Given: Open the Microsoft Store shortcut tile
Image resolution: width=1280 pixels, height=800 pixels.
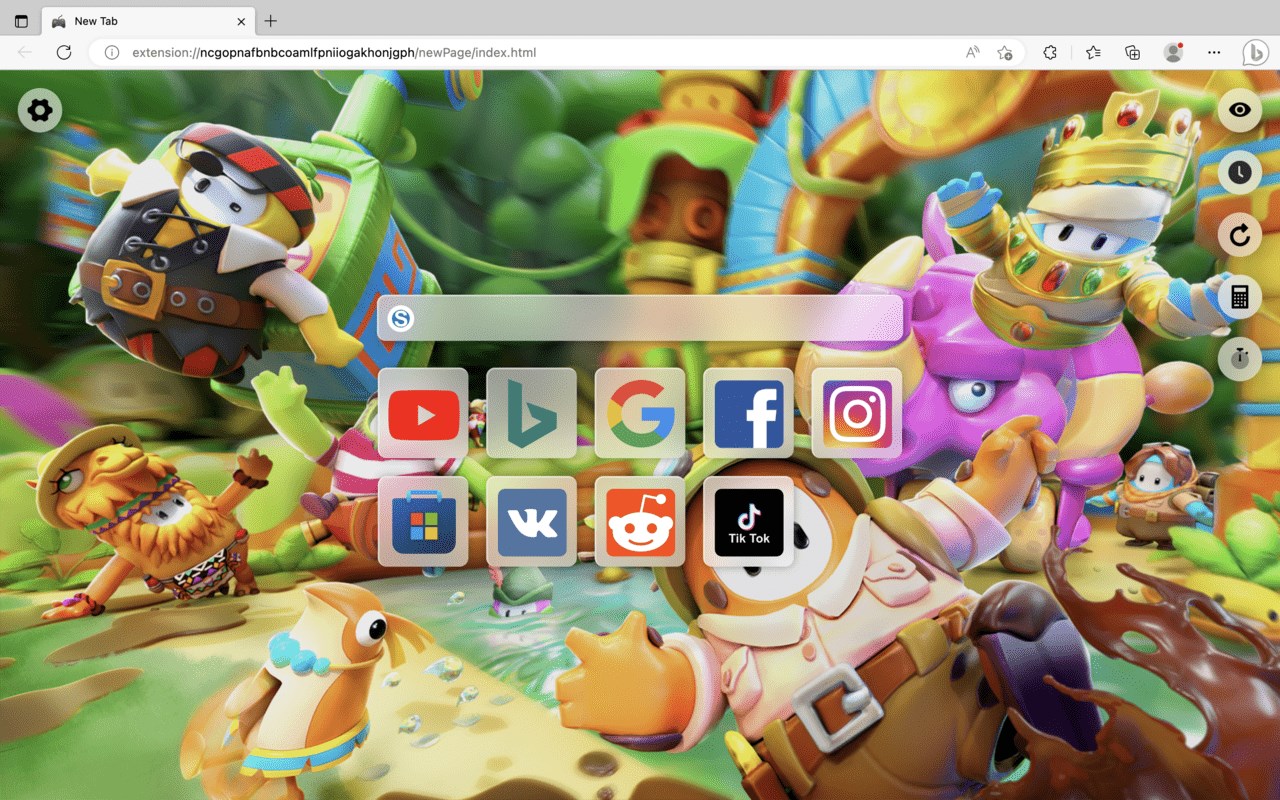Looking at the screenshot, I should click(x=423, y=521).
